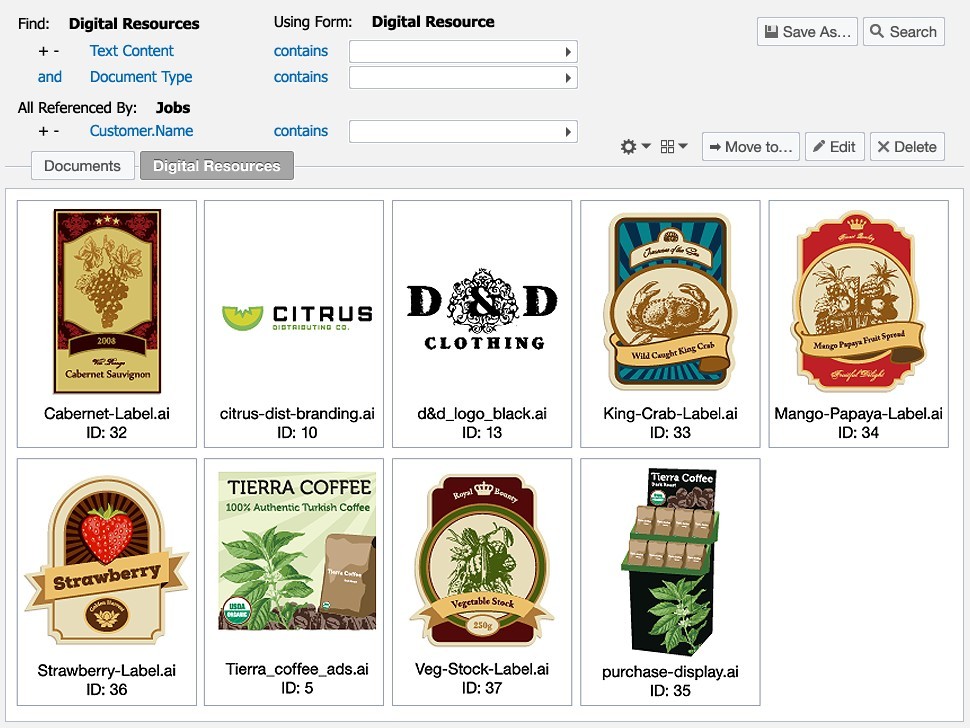
Task: Click the Edit button
Action: tap(835, 147)
